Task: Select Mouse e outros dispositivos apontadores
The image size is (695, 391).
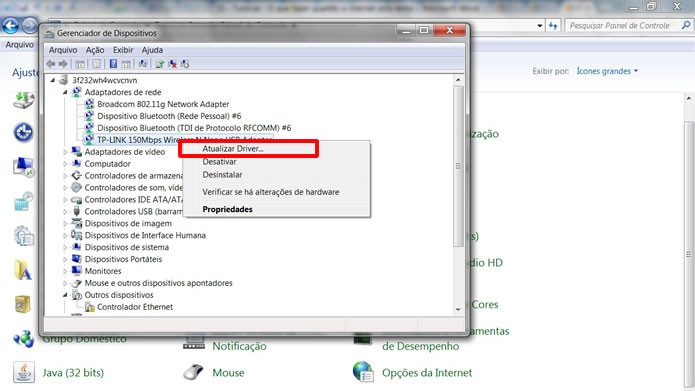Action: 158,283
